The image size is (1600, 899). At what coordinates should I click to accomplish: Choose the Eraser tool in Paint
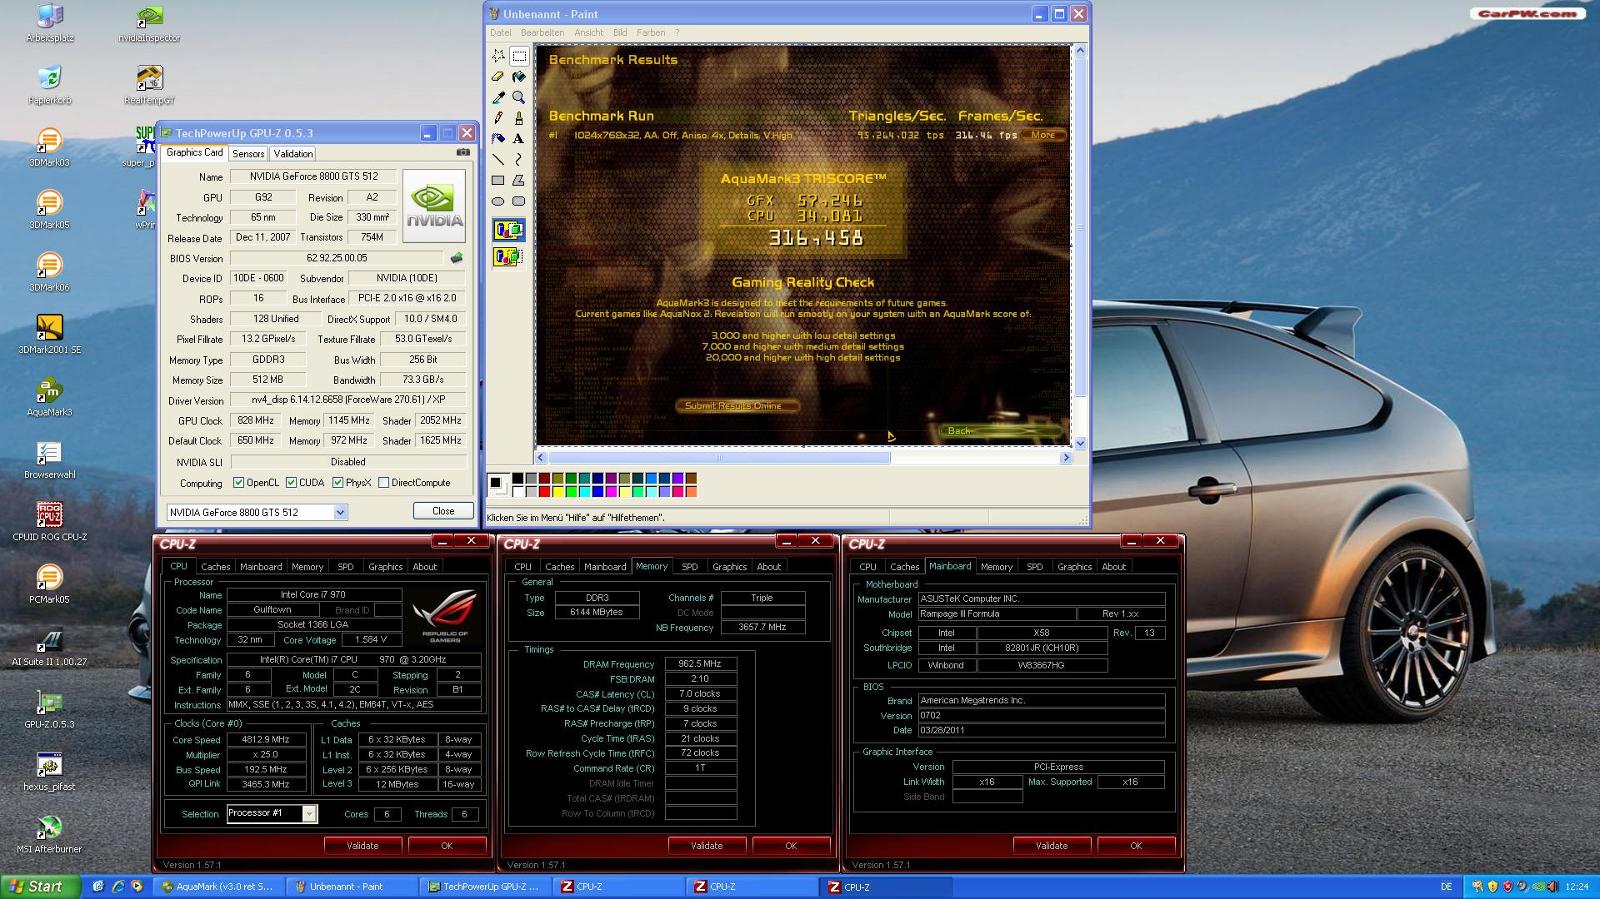(x=498, y=77)
